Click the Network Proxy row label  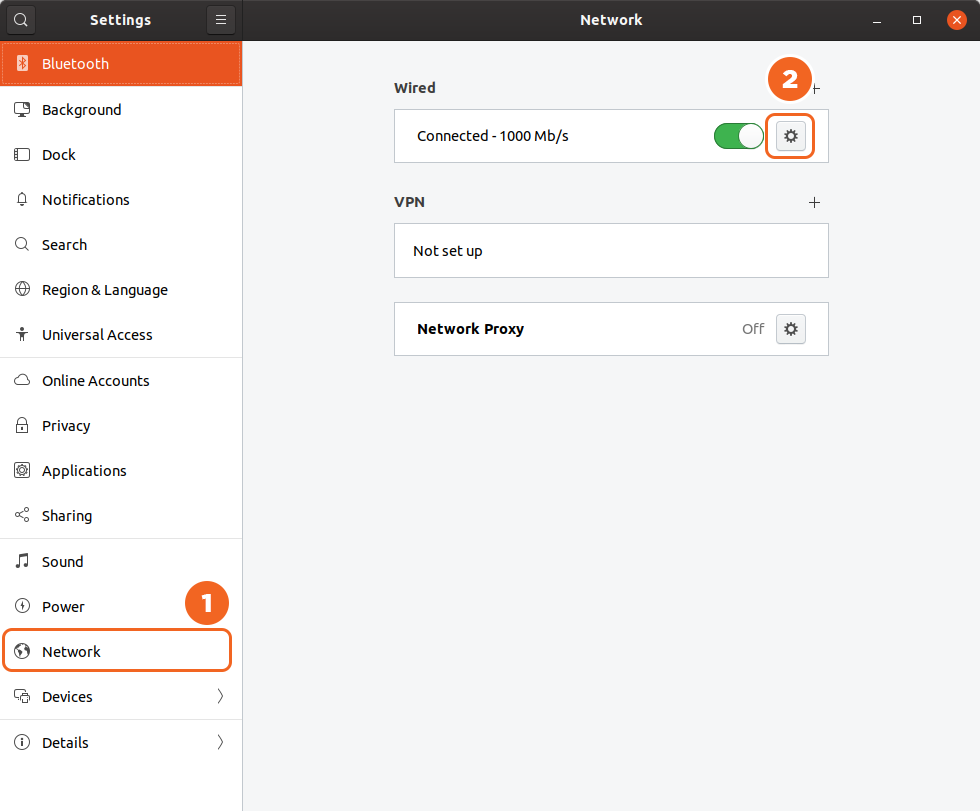(470, 329)
